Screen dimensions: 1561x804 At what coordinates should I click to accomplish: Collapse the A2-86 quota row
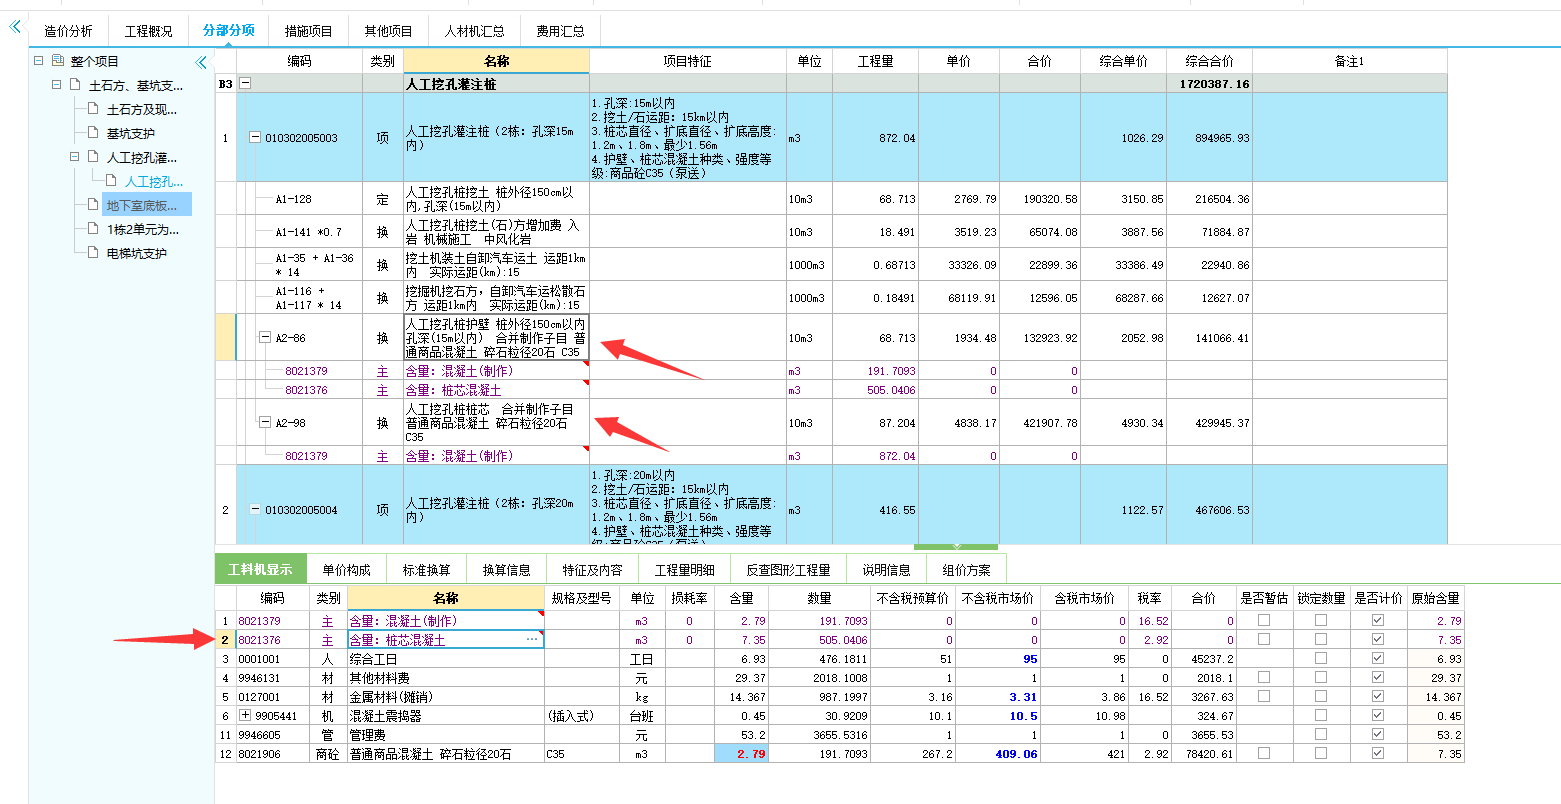click(266, 338)
